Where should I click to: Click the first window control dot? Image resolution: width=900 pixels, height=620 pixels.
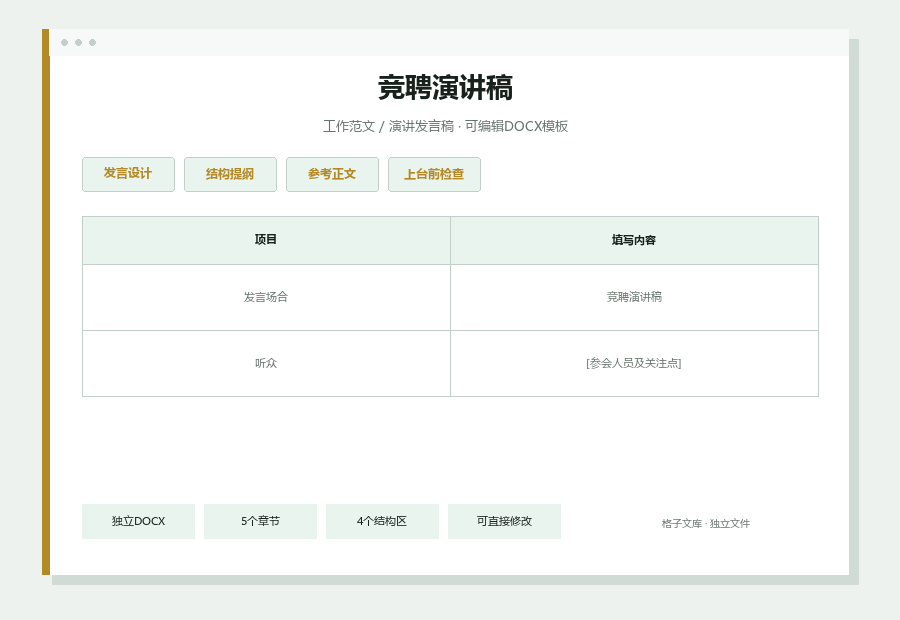pyautogui.click(x=64, y=42)
